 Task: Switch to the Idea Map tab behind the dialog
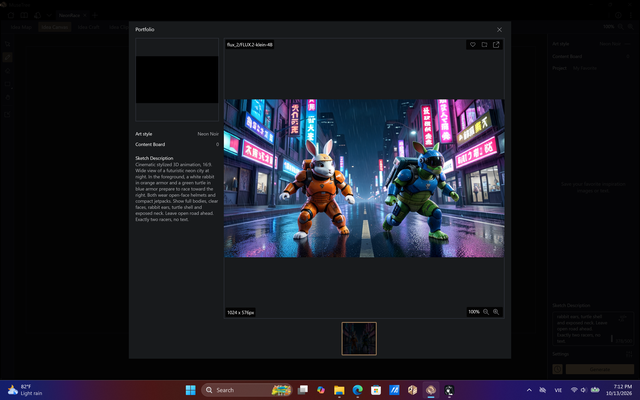click(x=21, y=27)
